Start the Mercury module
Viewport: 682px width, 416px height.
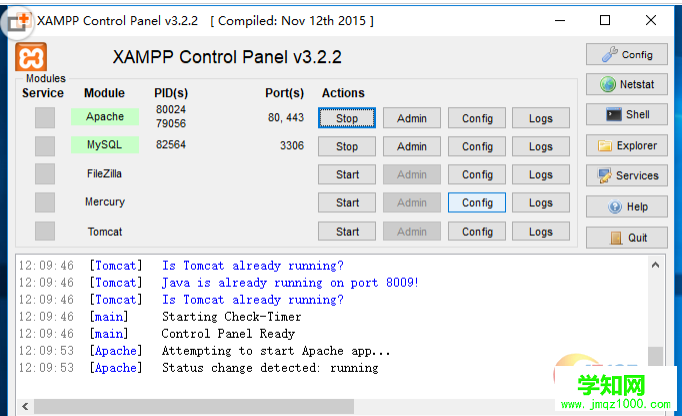347,203
